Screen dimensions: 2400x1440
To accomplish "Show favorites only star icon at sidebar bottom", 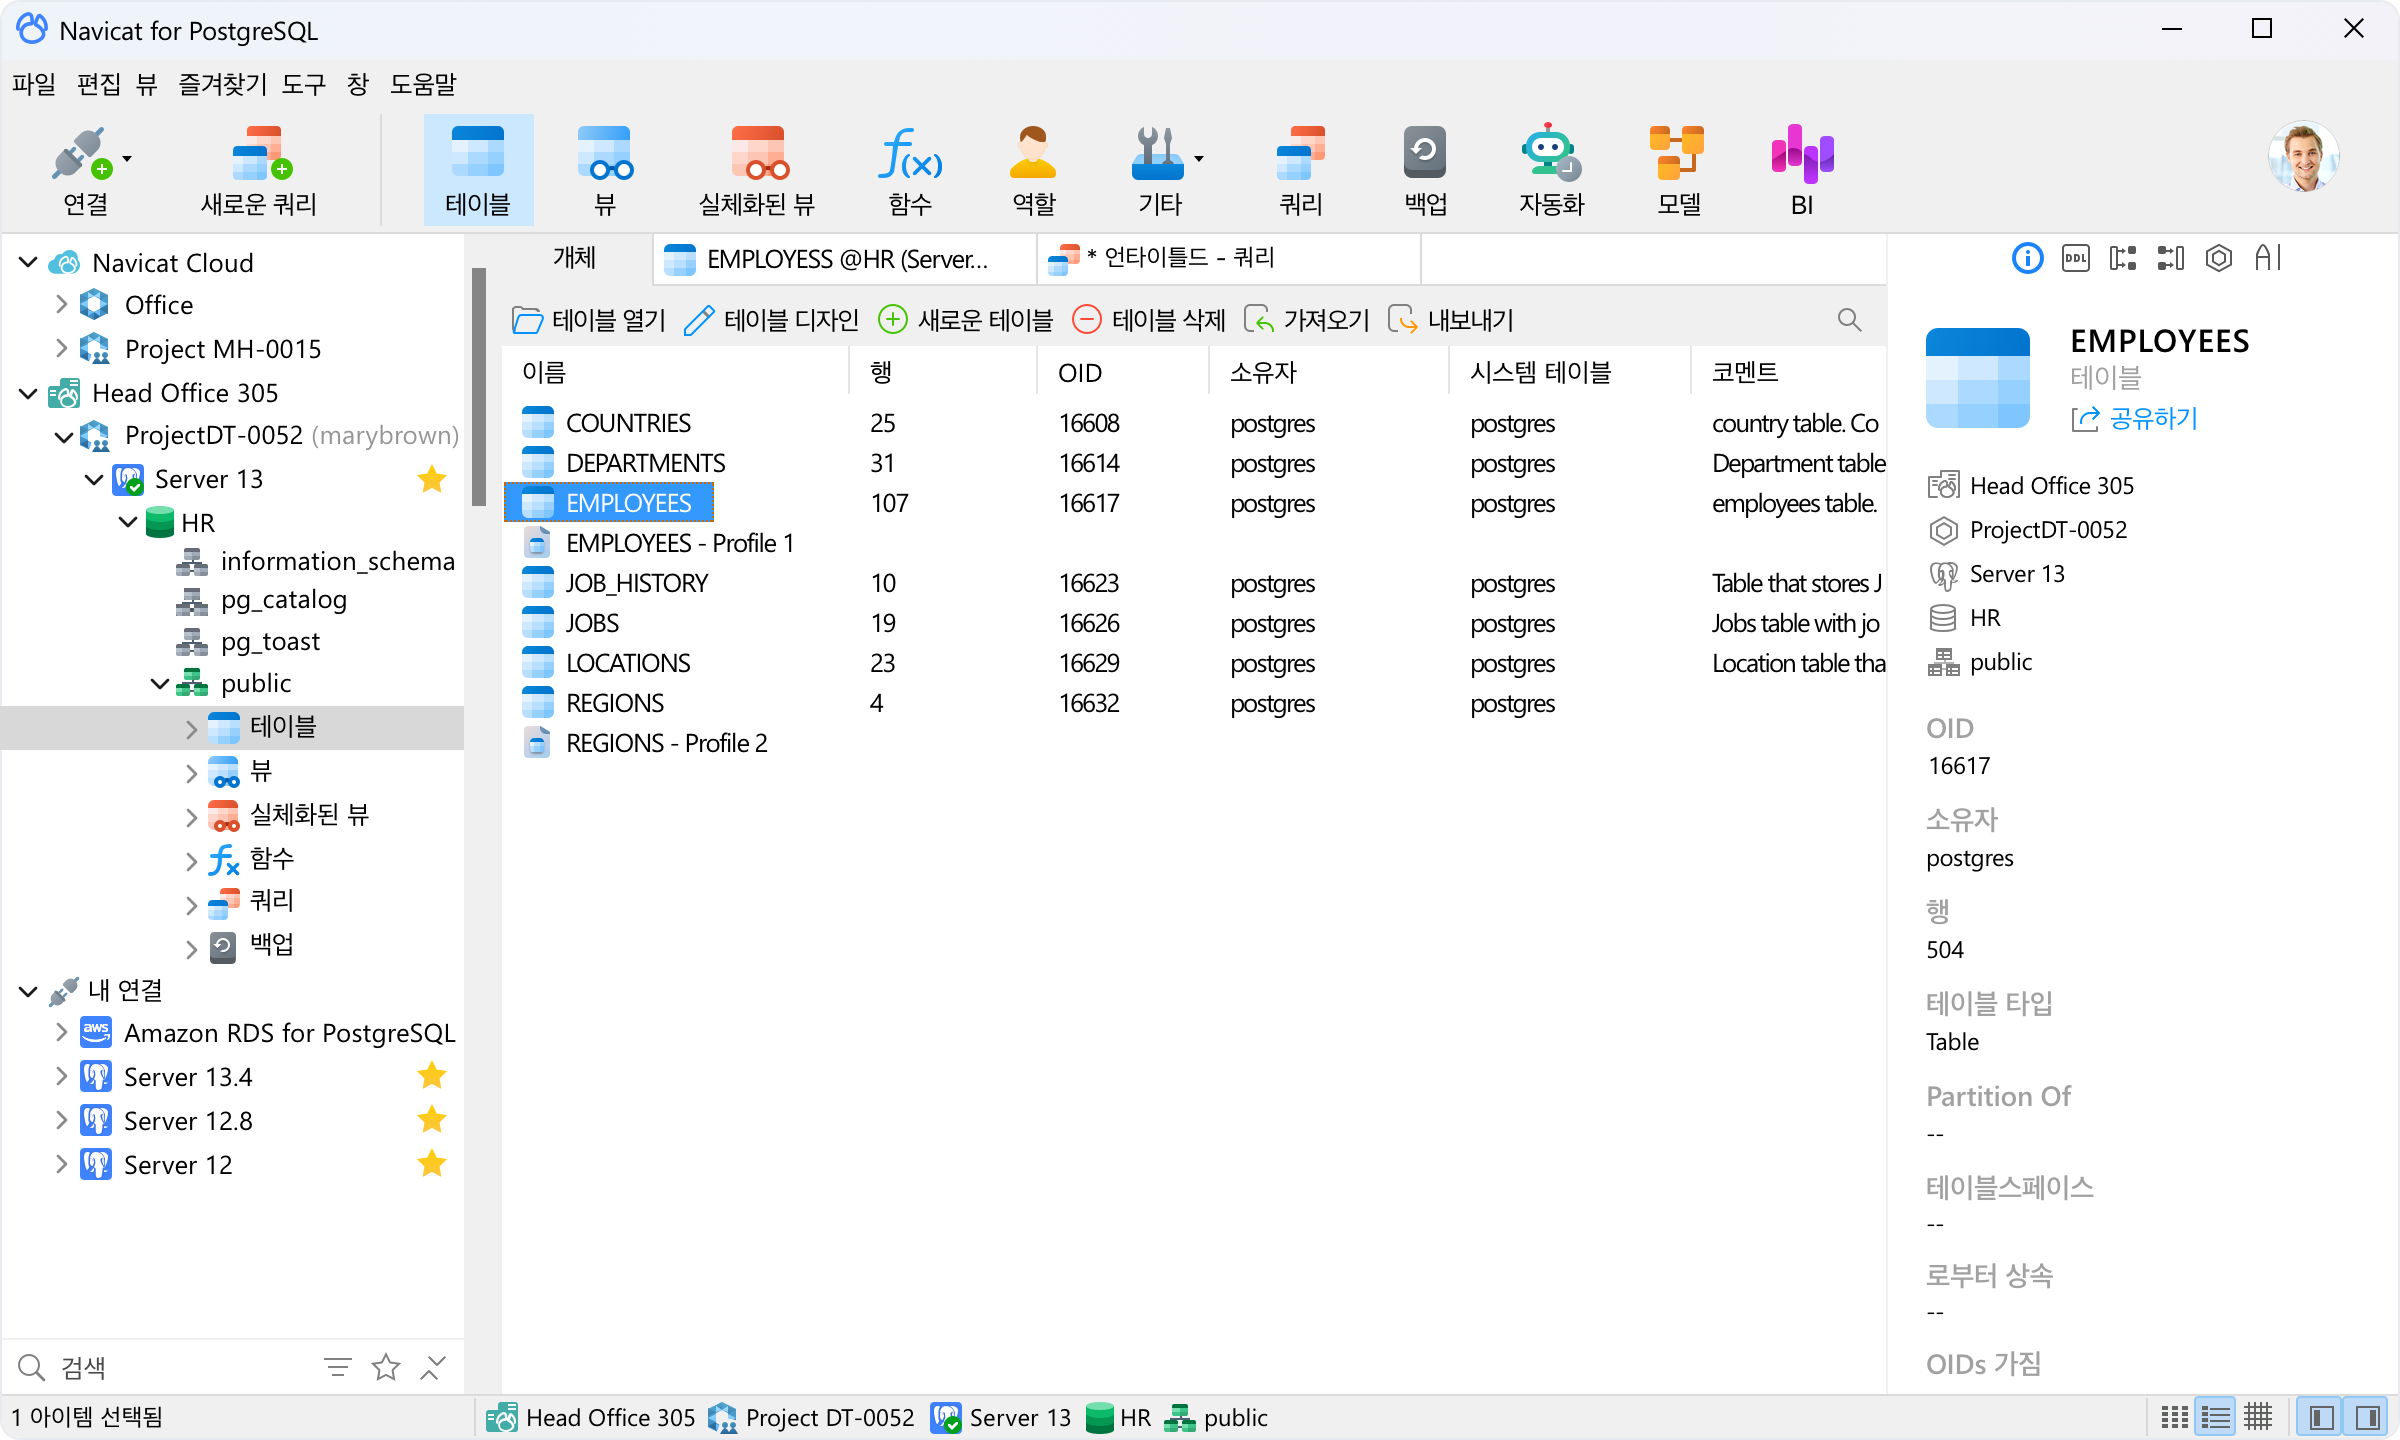I will (386, 1367).
